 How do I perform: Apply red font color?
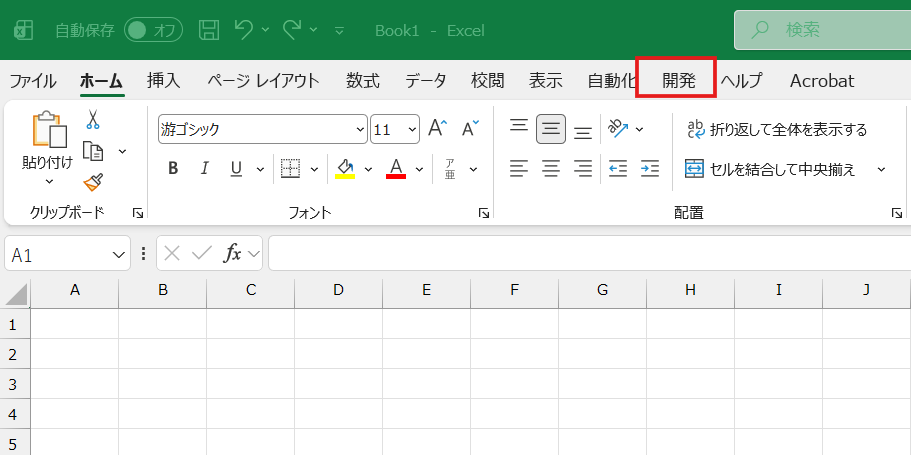tap(396, 169)
